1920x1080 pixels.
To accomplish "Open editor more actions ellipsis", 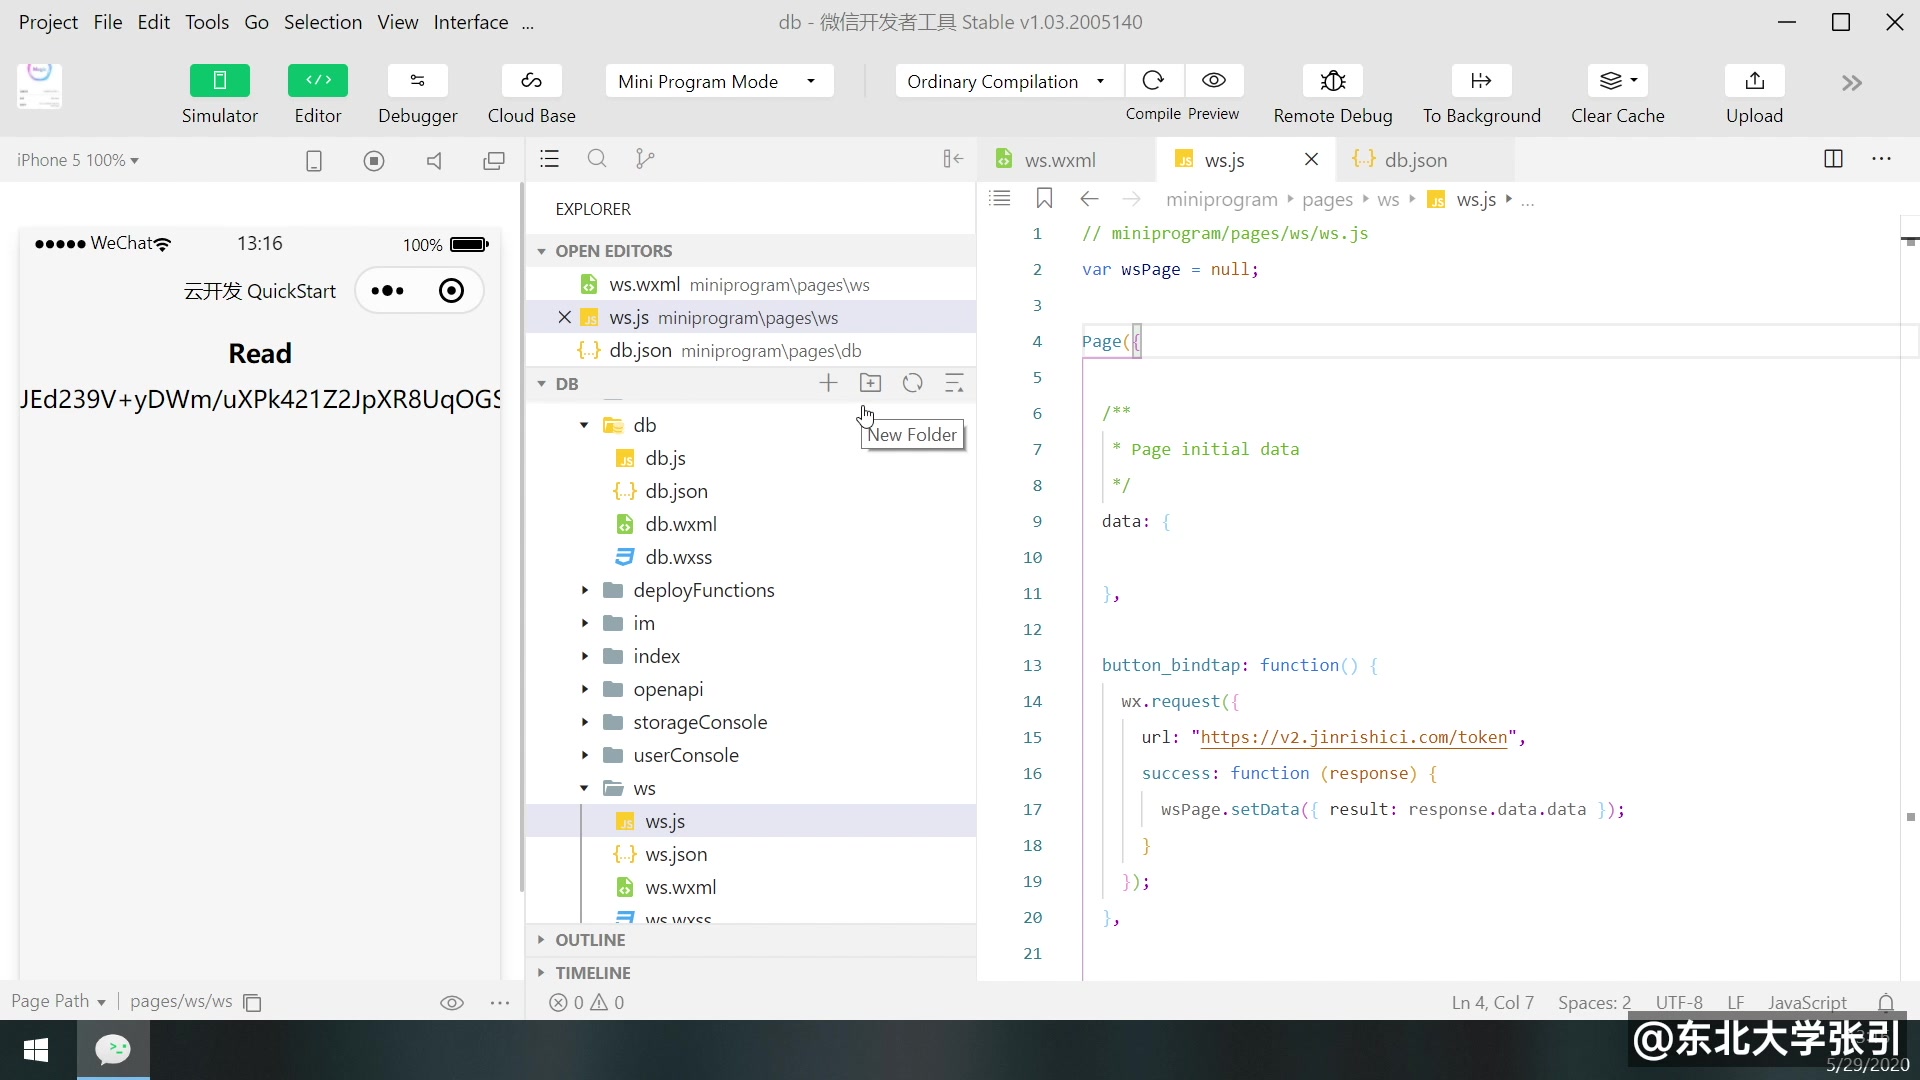I will point(1881,159).
